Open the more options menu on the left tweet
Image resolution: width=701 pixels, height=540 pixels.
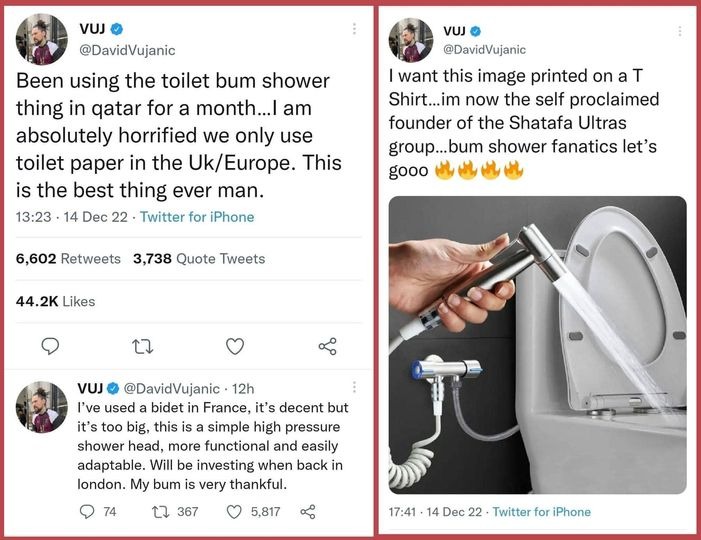click(x=352, y=29)
